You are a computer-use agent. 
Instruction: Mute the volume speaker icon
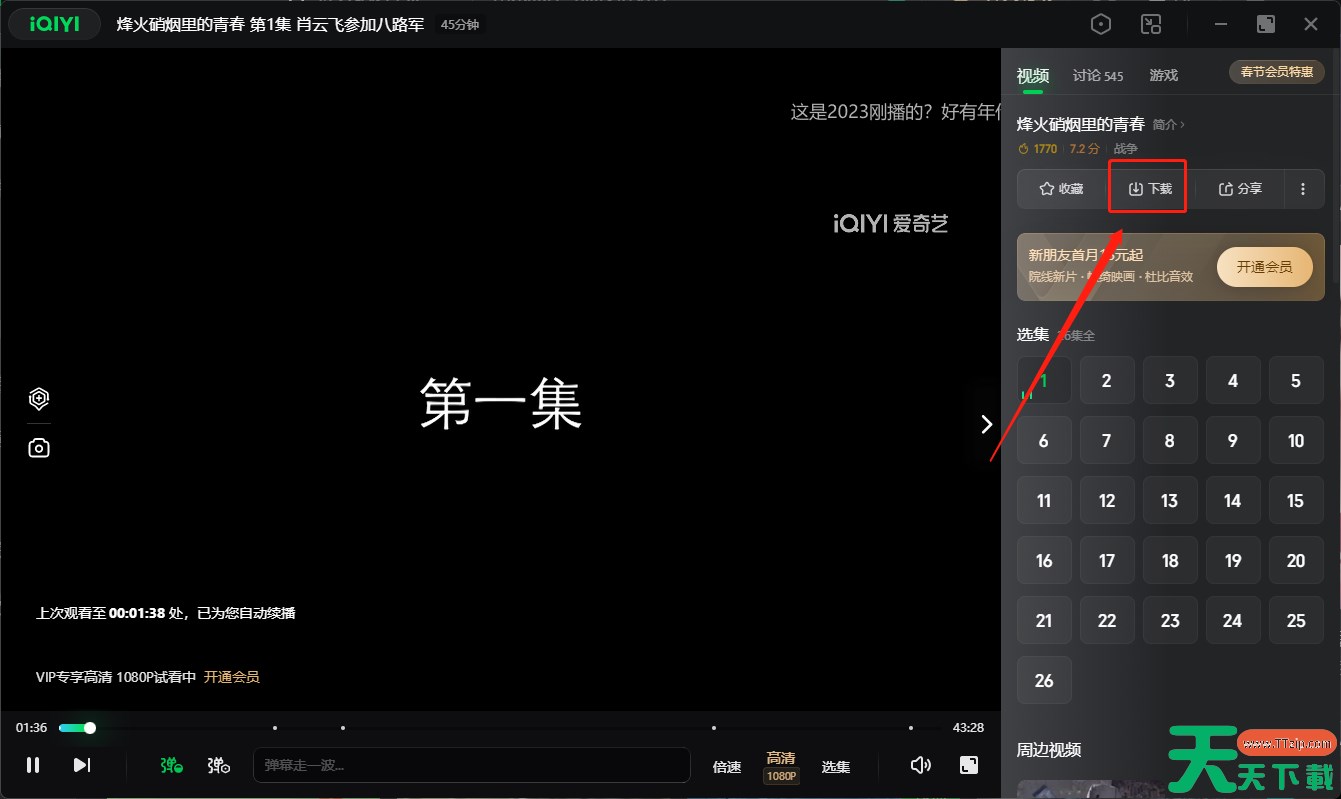(921, 765)
